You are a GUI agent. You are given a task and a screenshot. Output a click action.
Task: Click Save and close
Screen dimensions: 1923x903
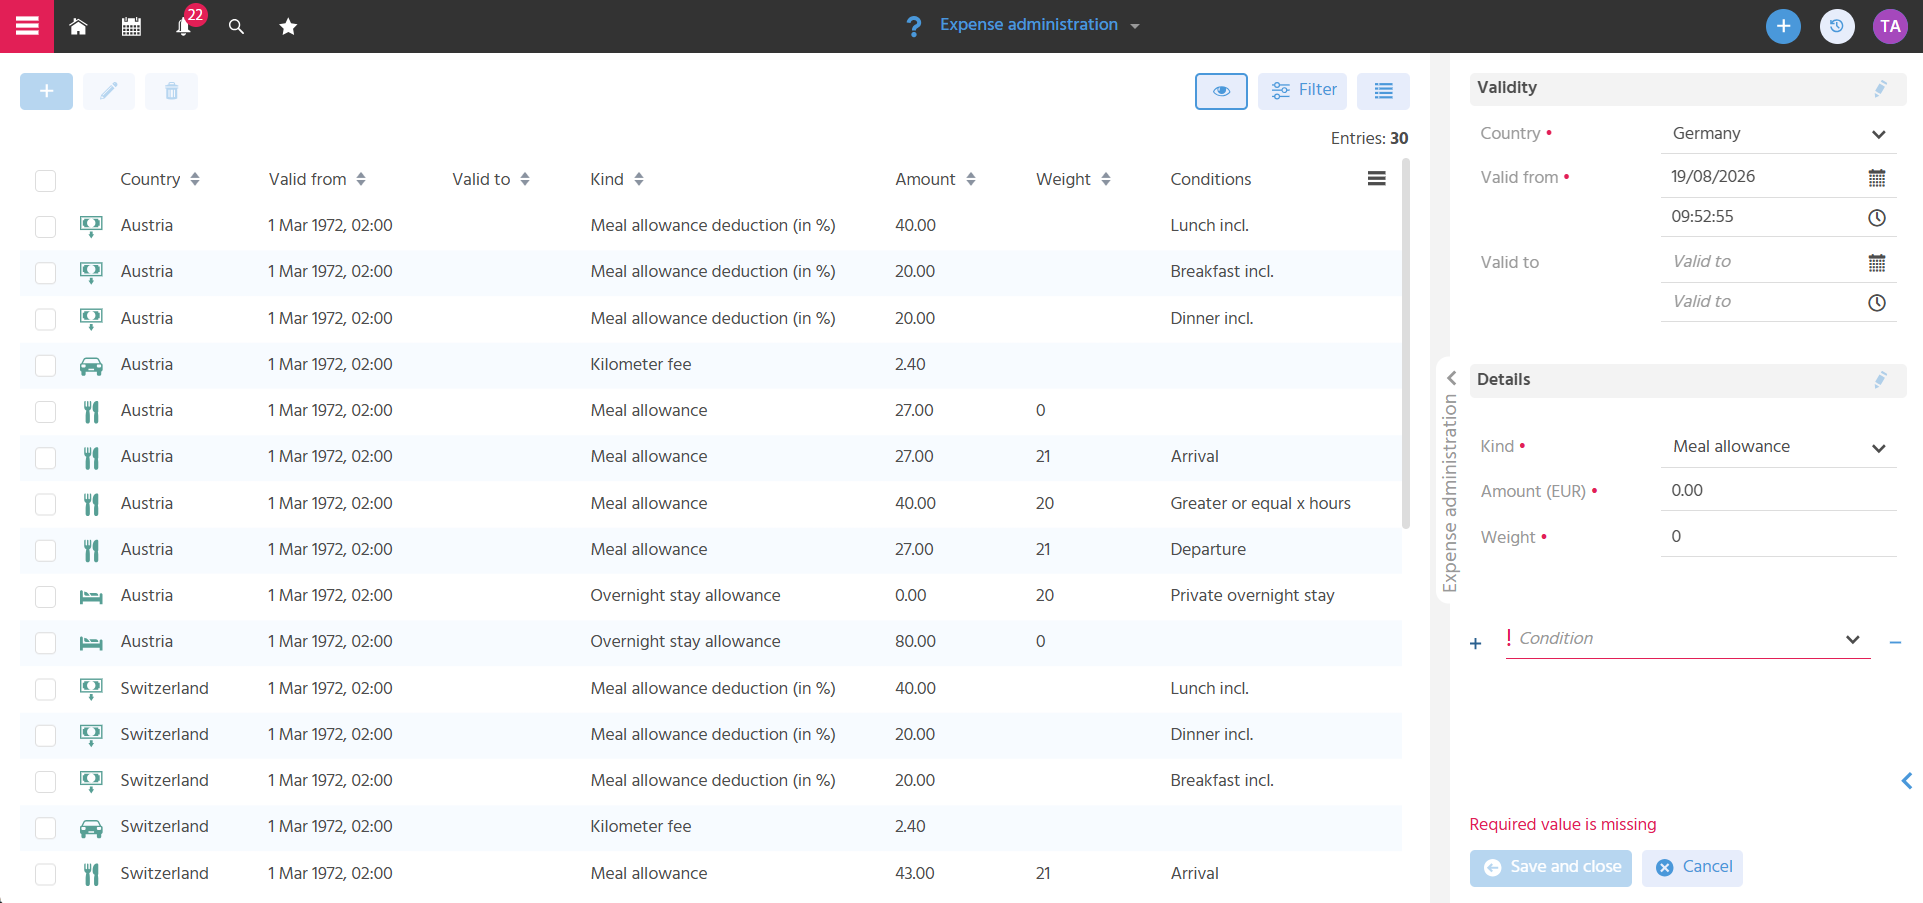click(1550, 868)
